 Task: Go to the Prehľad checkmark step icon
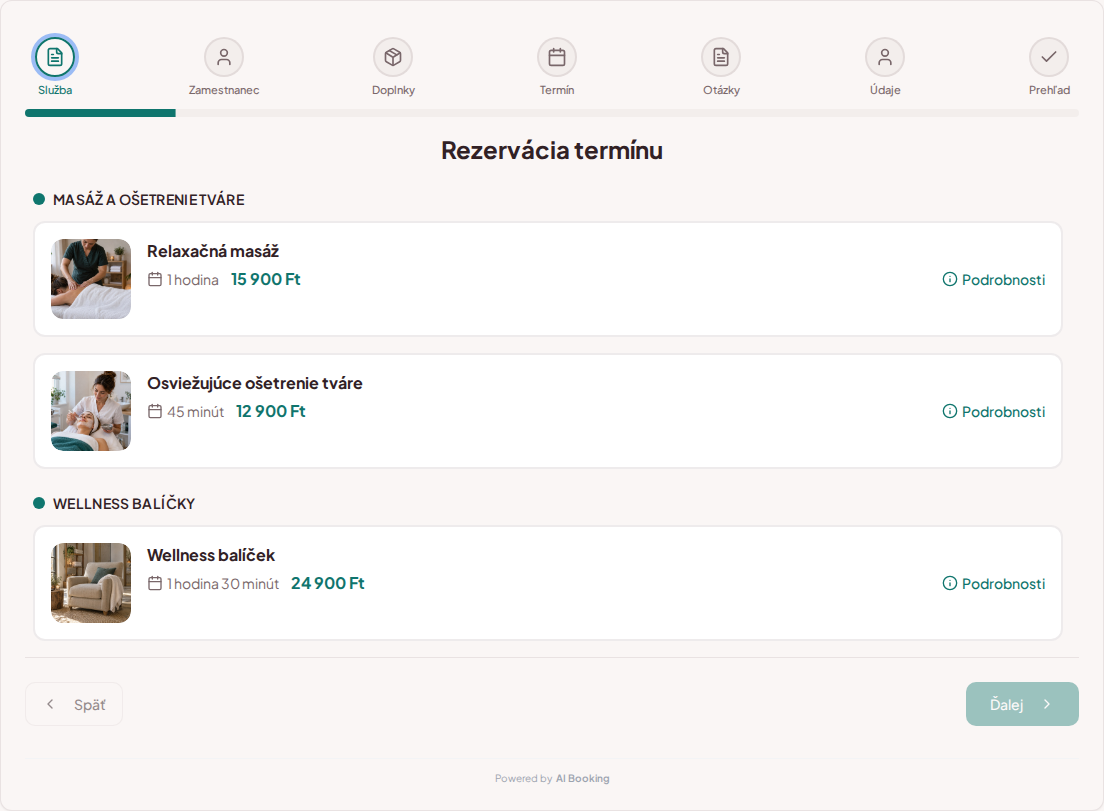point(1049,57)
